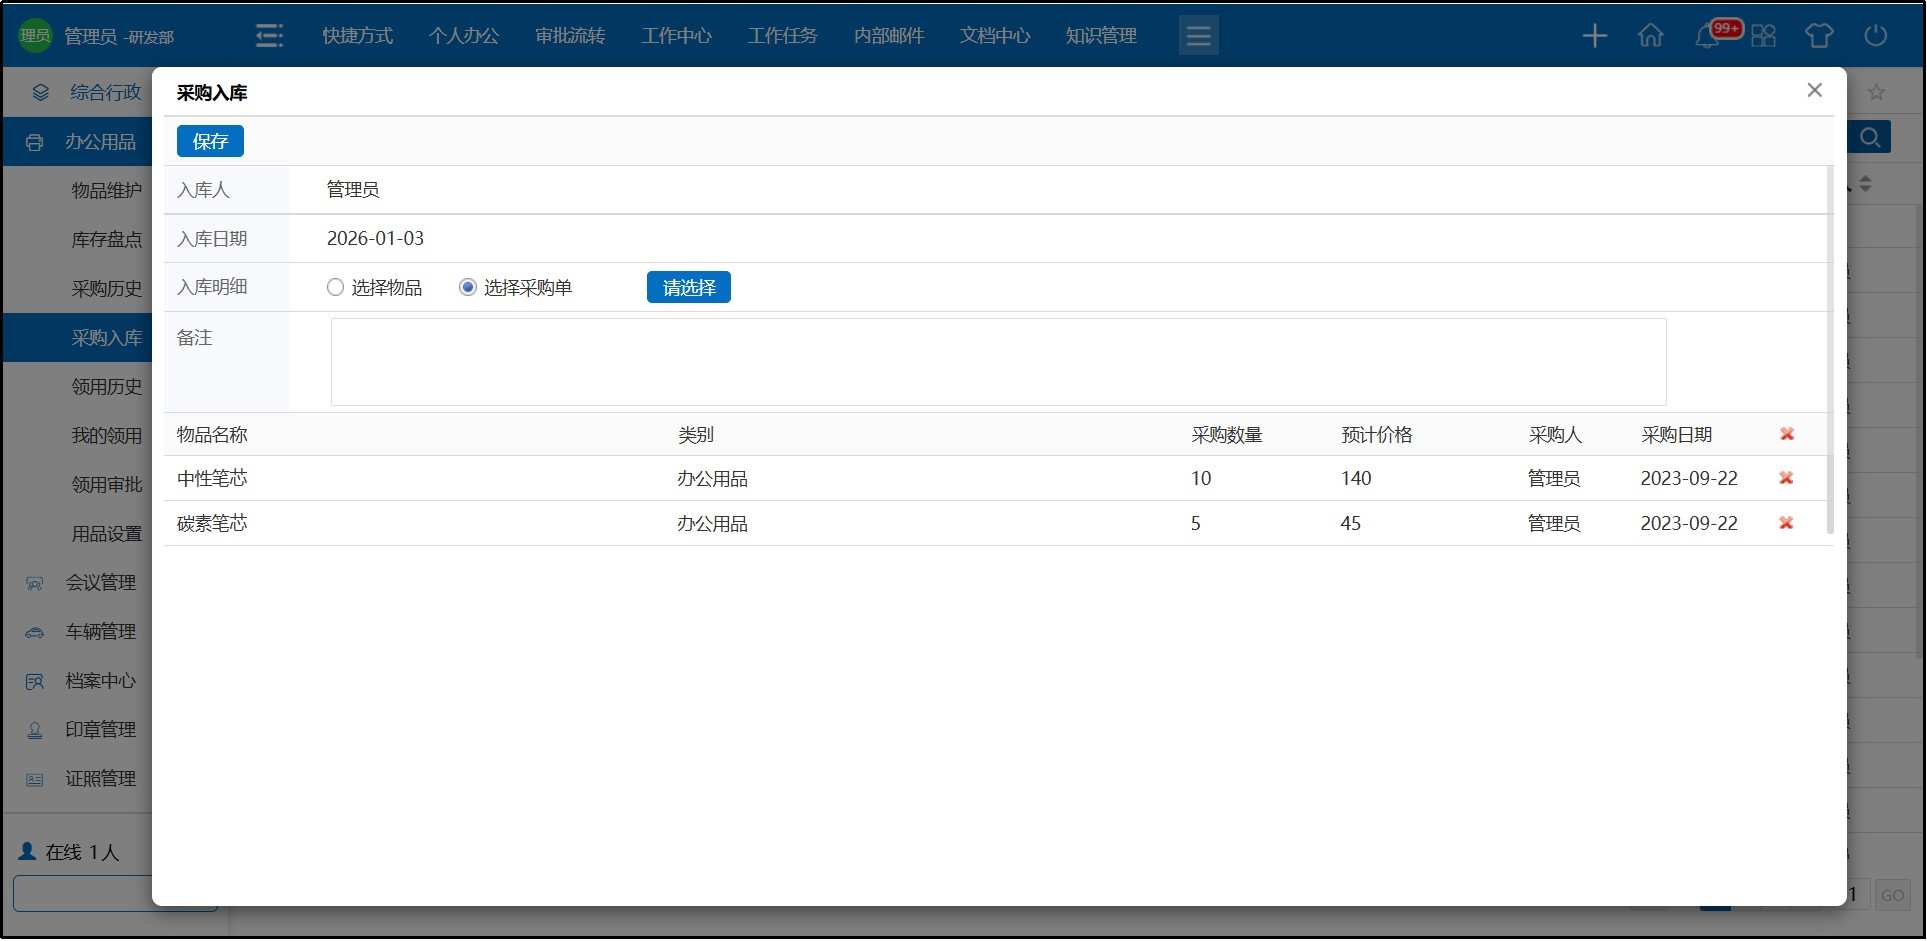Remove the 碳素笔芯 row with red X
This screenshot has height=941, width=1927.
1786,523
